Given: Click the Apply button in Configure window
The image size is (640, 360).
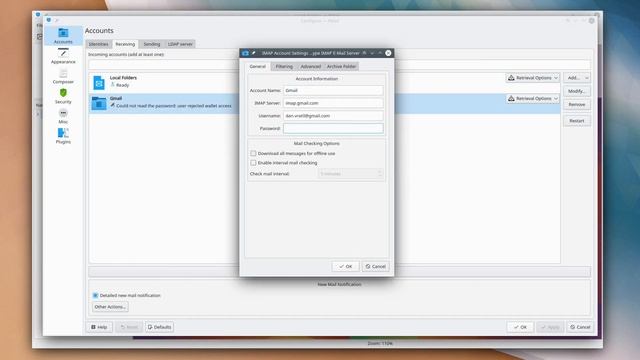Looking at the screenshot, I should [x=550, y=327].
